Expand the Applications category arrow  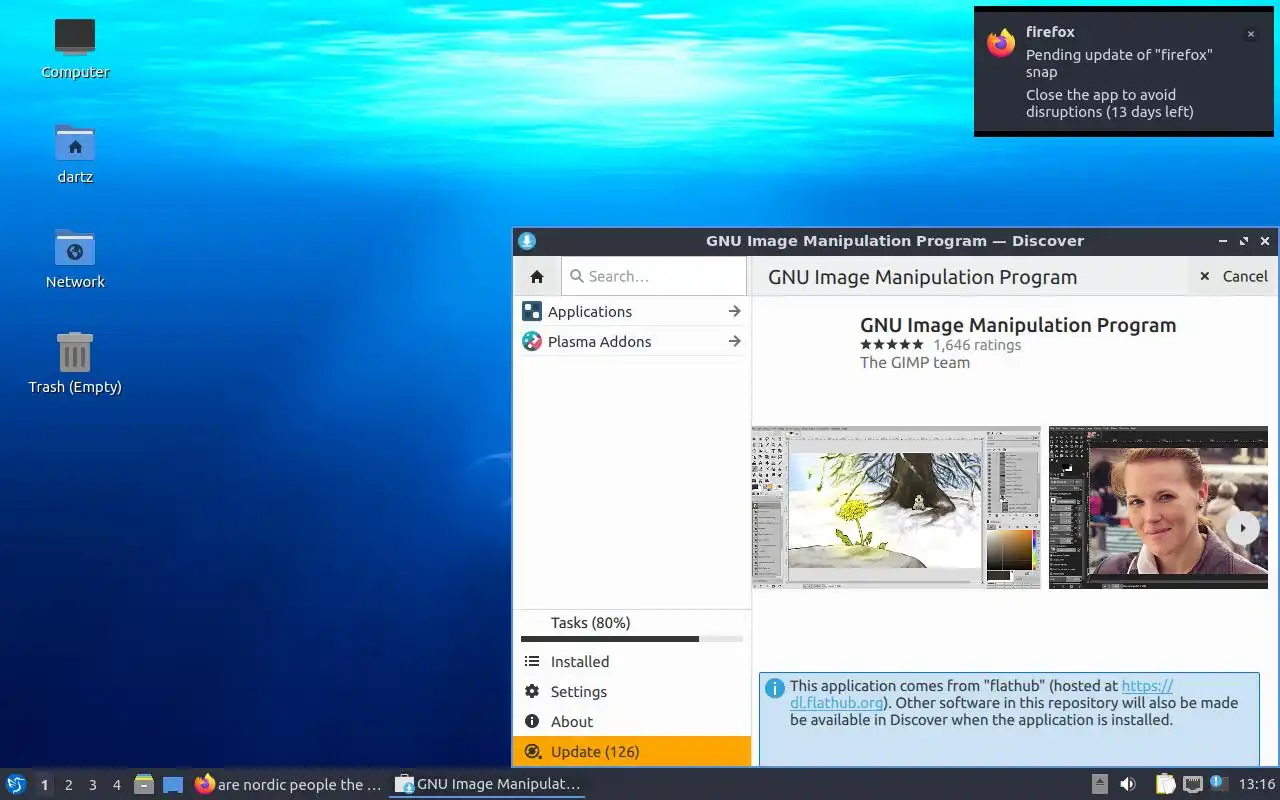pos(734,312)
